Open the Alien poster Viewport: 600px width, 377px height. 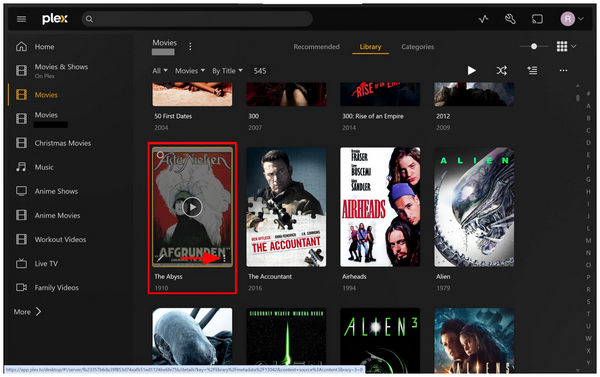pyautogui.click(x=474, y=207)
